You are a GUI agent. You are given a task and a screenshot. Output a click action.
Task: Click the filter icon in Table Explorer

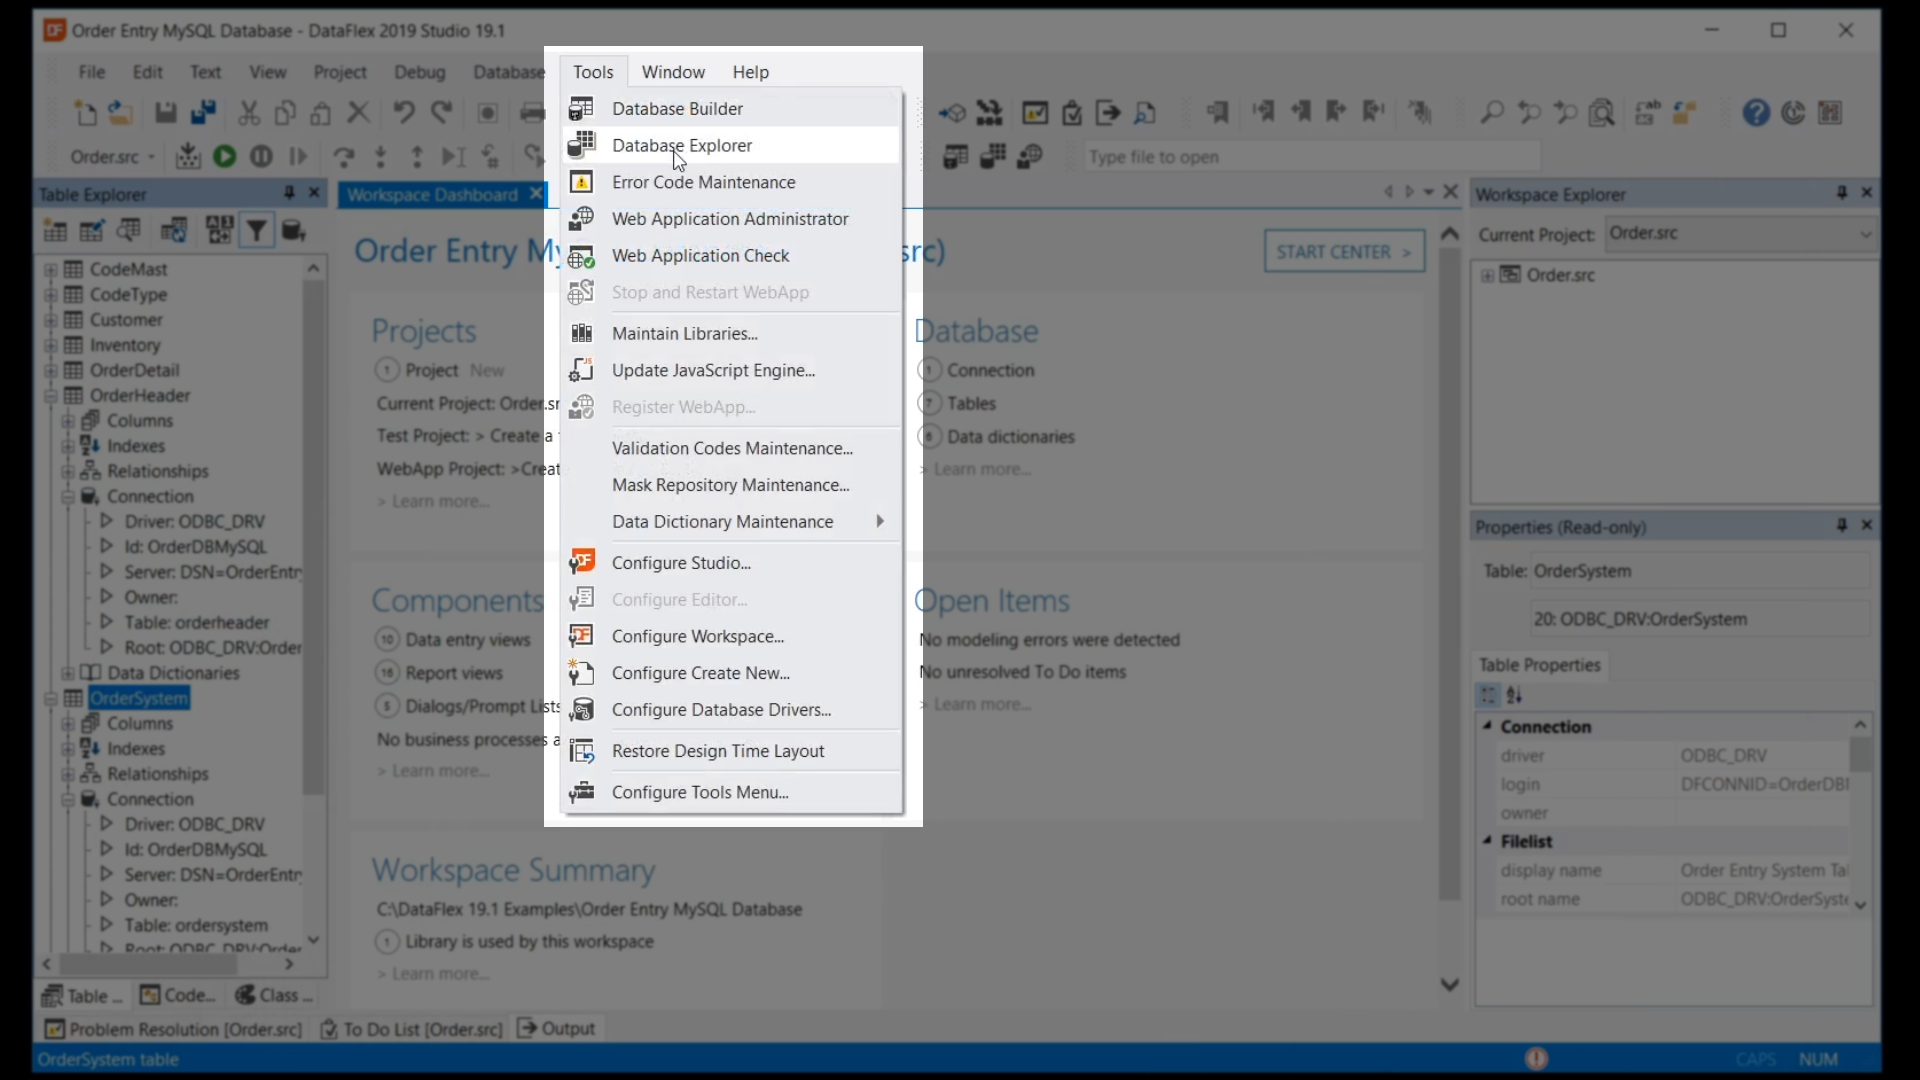(256, 231)
